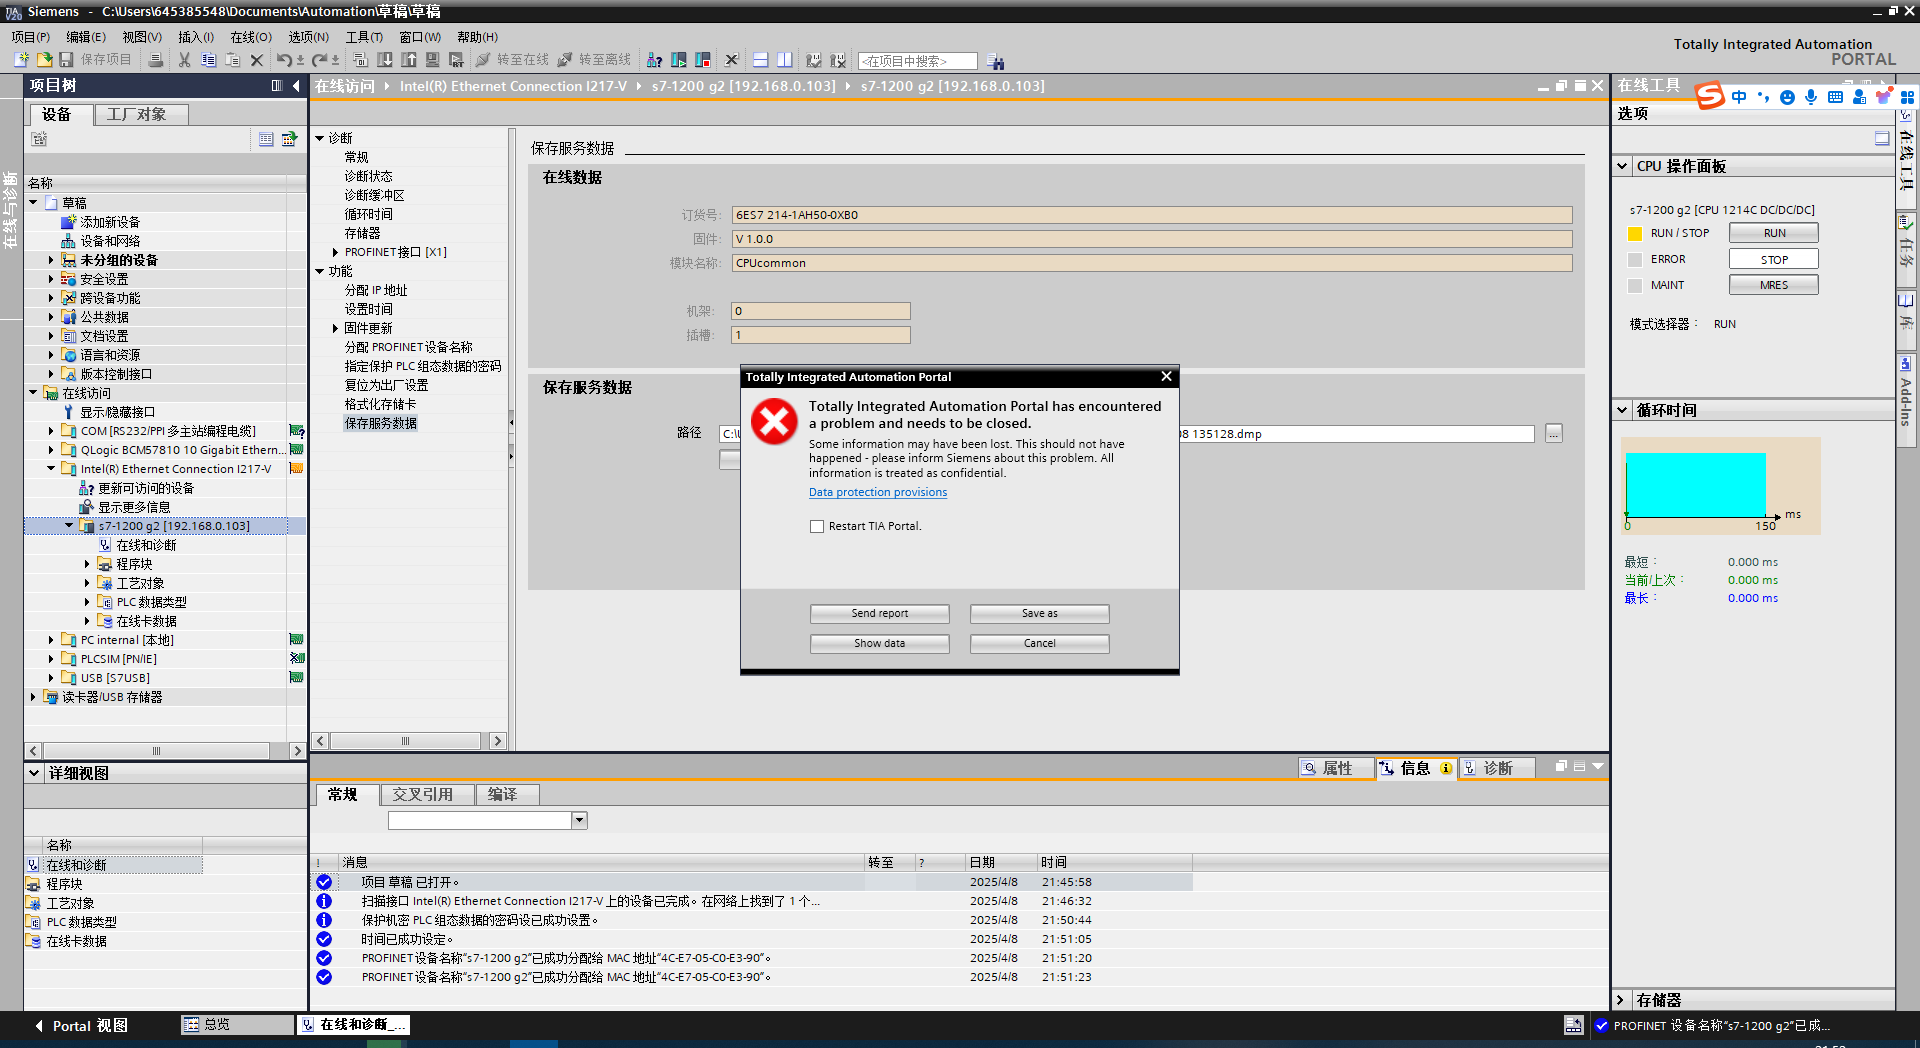Click the Start CPU toolbar icon
The image size is (1920, 1048).
click(x=679, y=60)
